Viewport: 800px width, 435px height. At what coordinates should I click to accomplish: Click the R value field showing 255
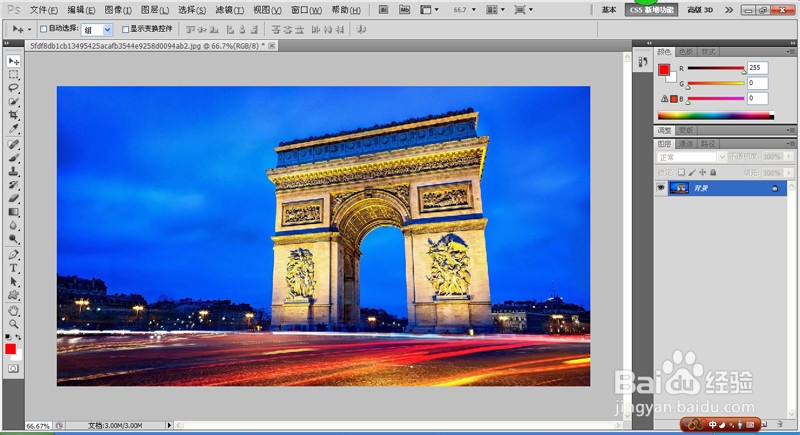point(758,67)
